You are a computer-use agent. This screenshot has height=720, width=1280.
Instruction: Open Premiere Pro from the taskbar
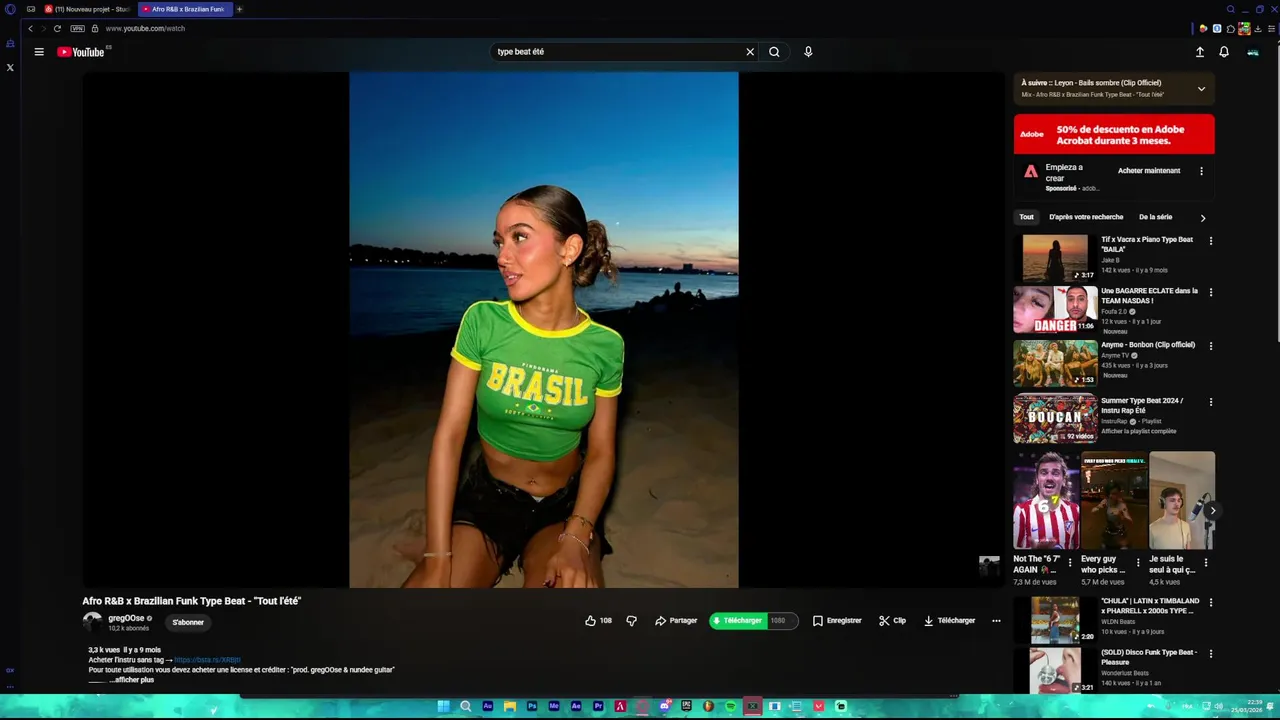(598, 706)
